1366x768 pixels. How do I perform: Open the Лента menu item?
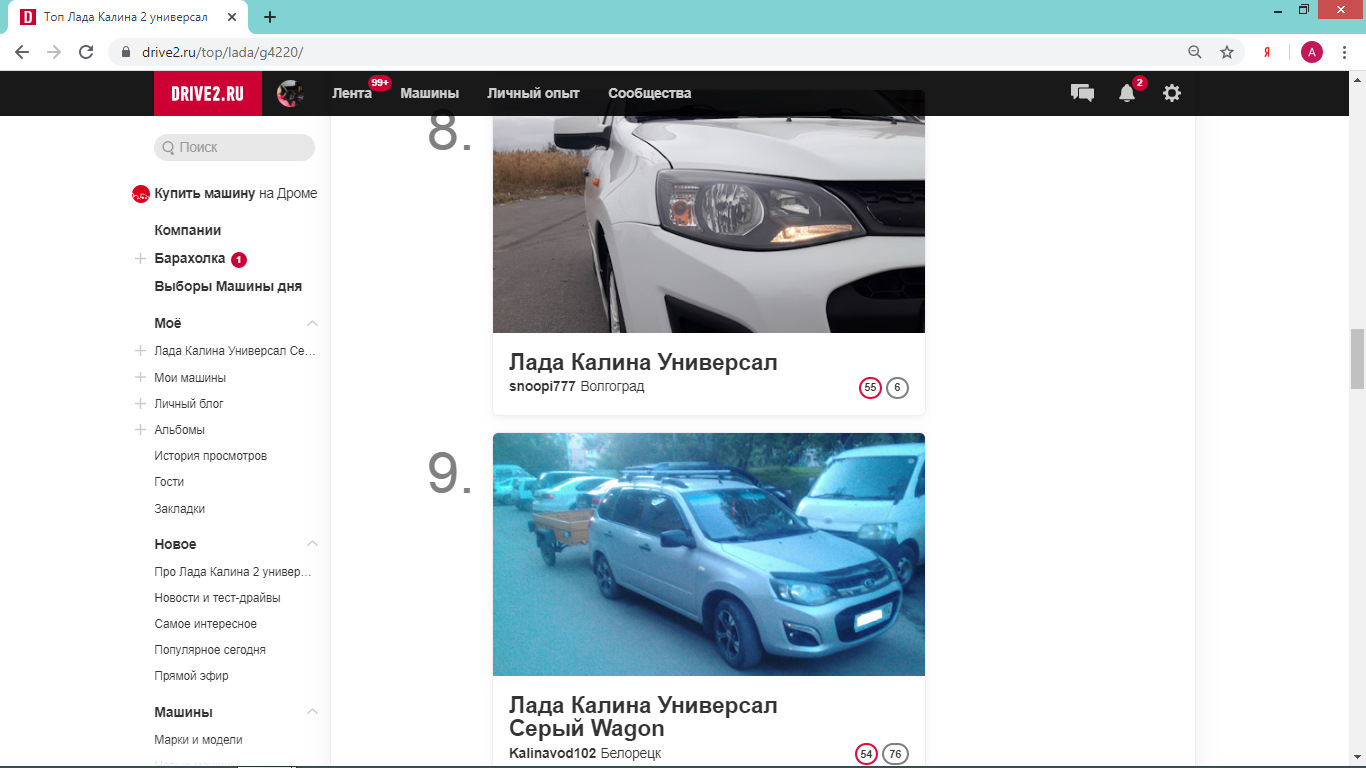pos(352,93)
